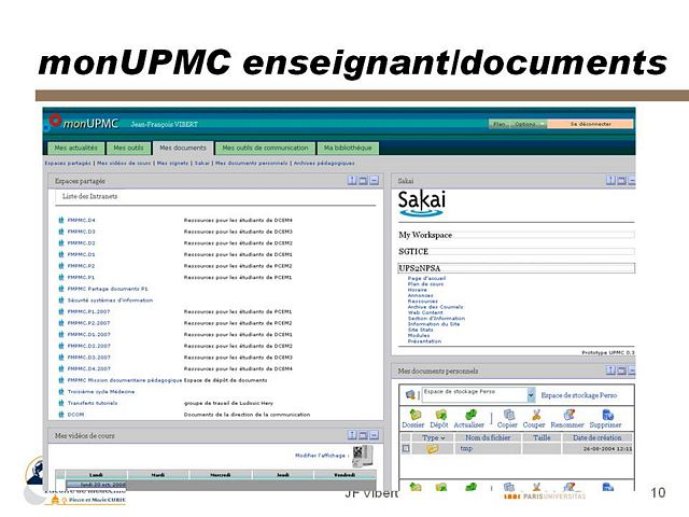Tick the checkbox for the tmp folder
Viewport: 689px width, 517px height.
(x=406, y=448)
